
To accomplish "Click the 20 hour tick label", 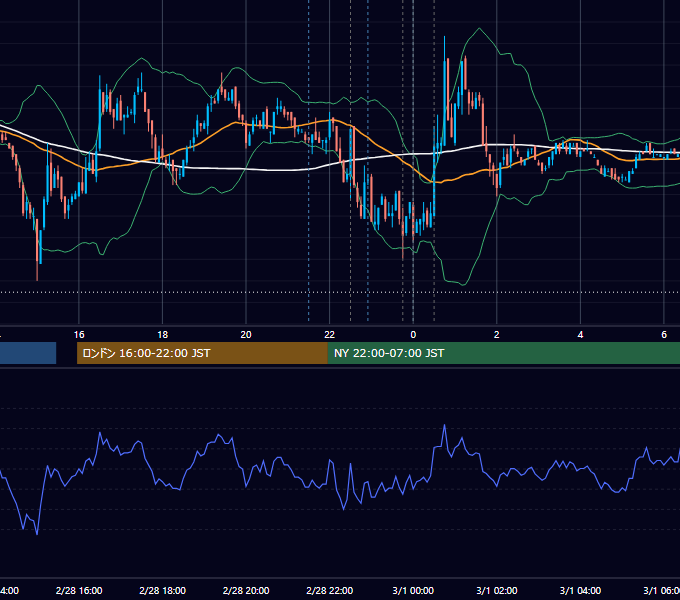I will click(x=246, y=335).
